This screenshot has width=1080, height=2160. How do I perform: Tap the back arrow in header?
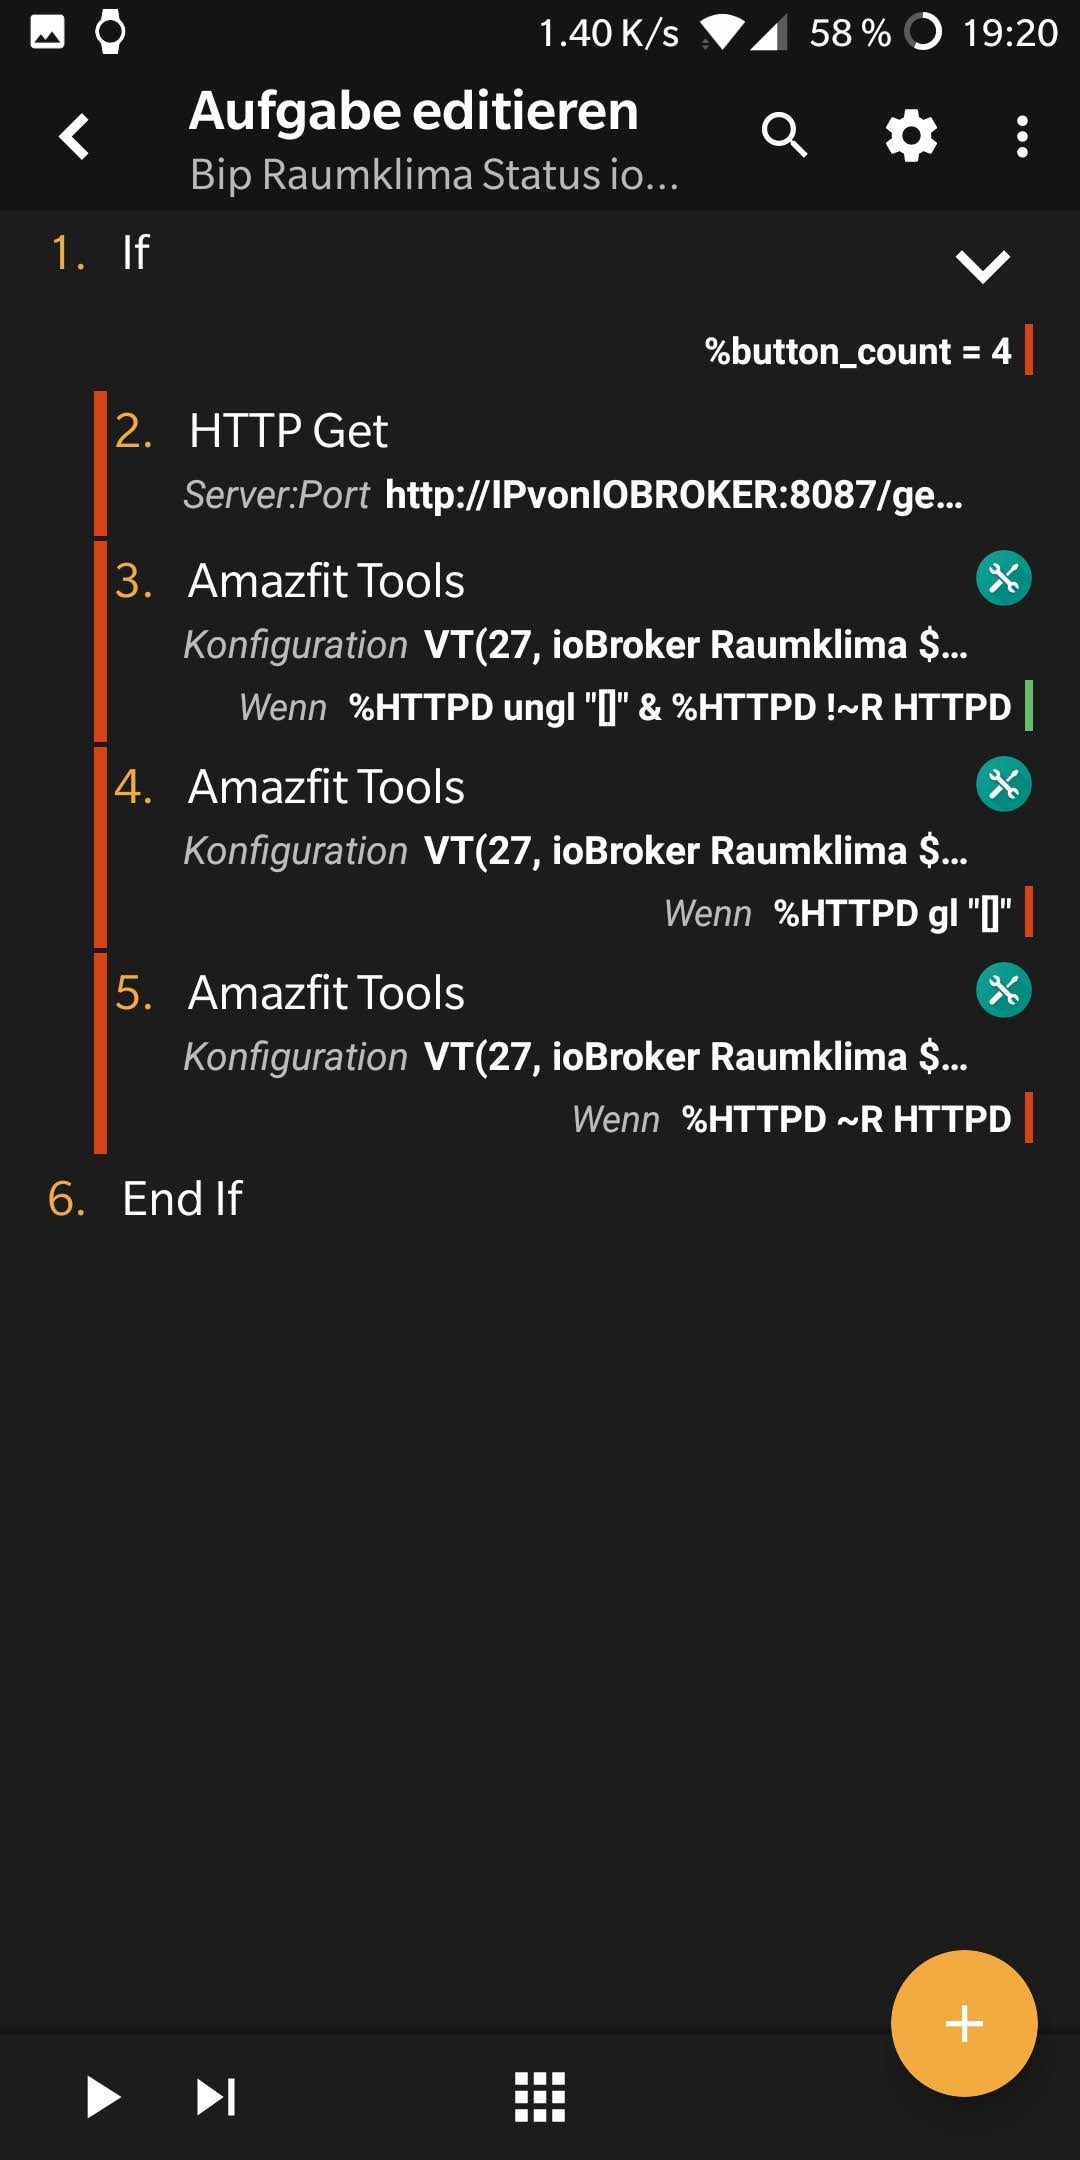[75, 137]
